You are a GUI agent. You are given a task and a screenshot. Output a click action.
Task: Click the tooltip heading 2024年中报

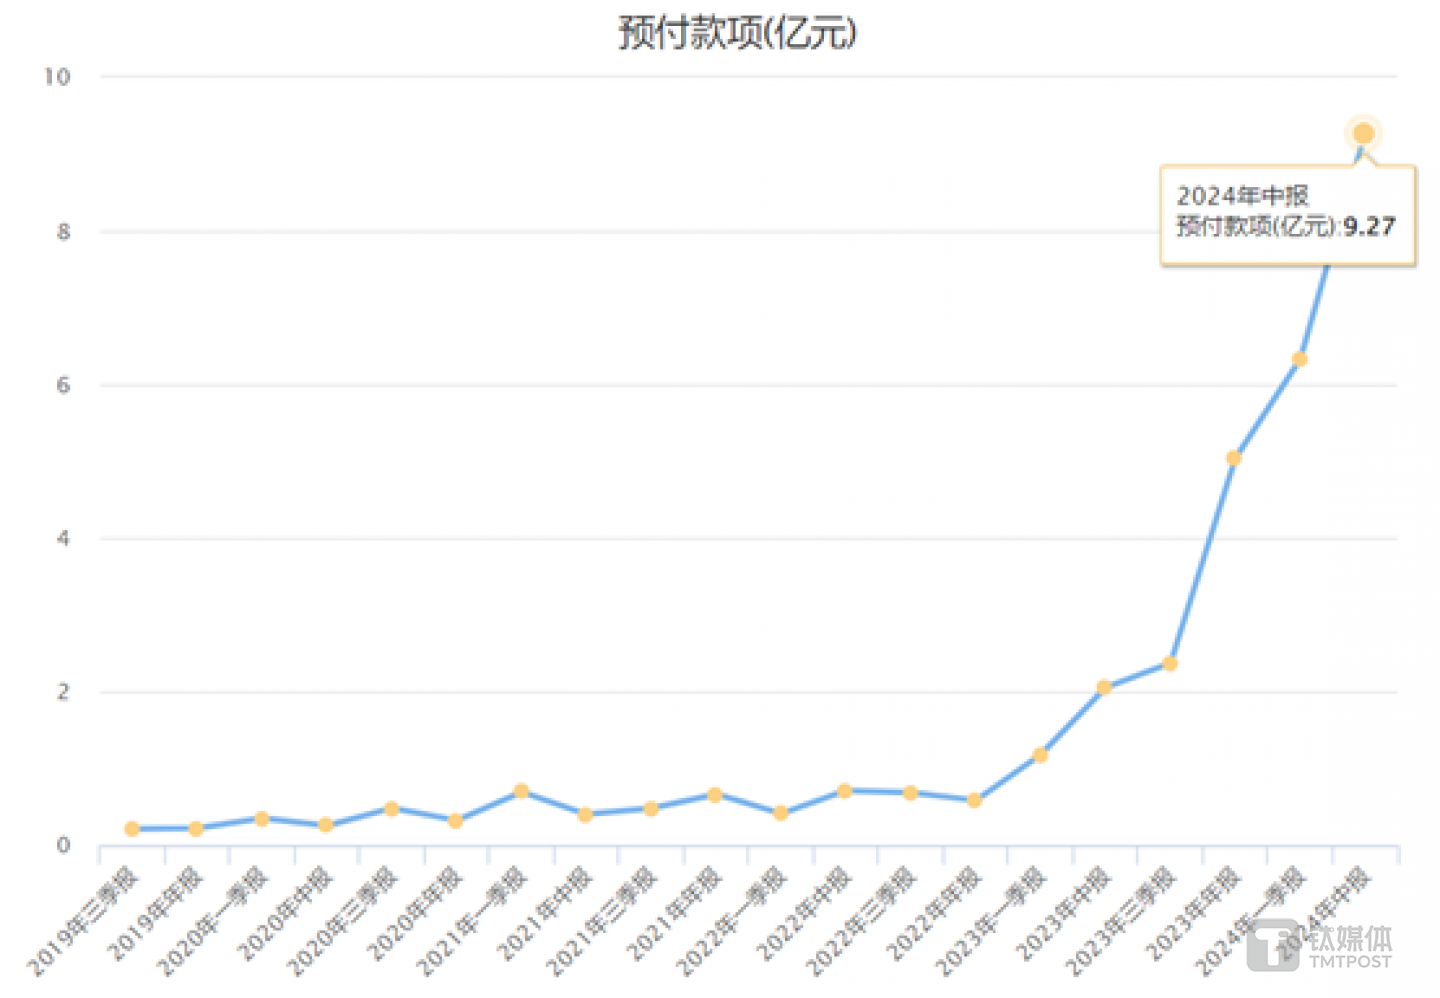[x=1242, y=196]
